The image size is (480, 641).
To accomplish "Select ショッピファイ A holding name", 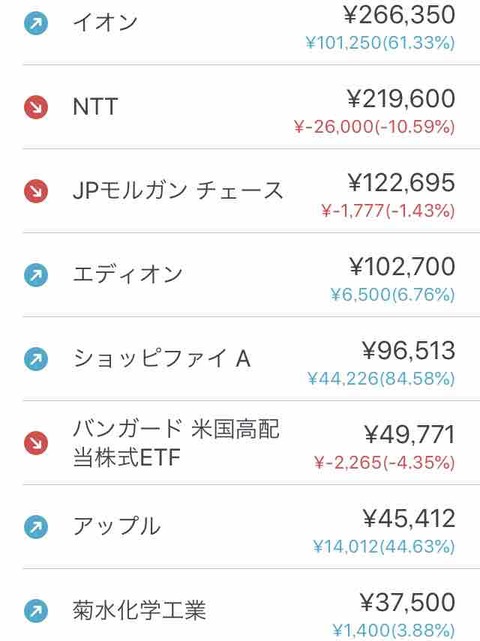I will (161, 359).
